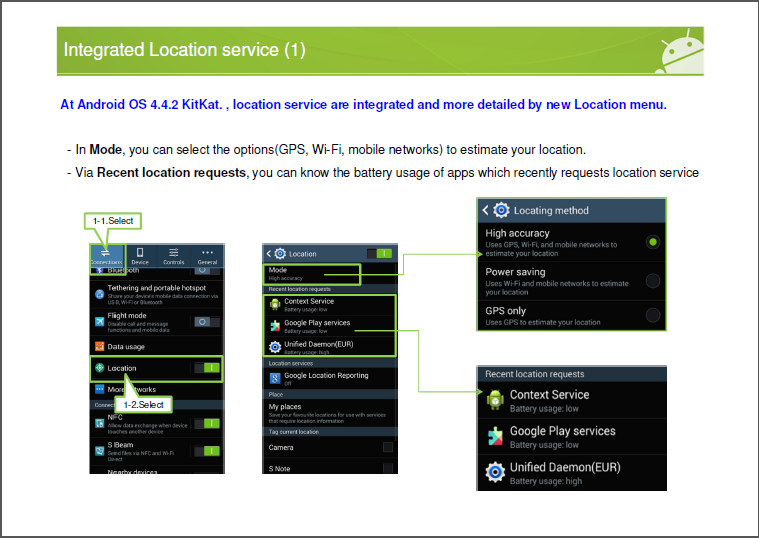Tap the back chevron in Locating method

(x=486, y=211)
